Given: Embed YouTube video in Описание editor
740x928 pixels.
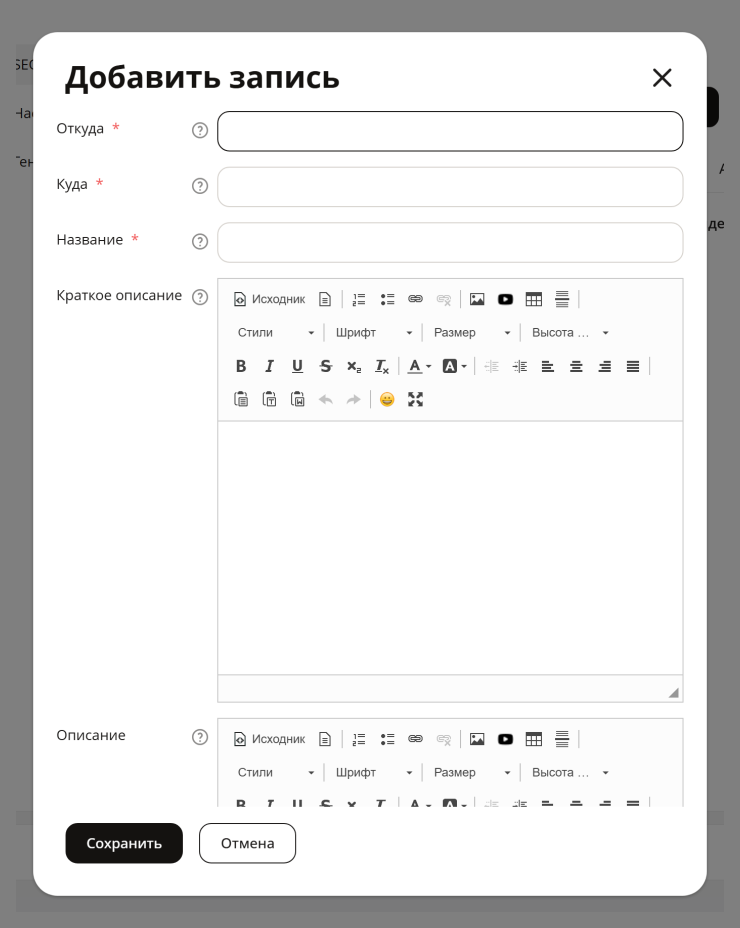Looking at the screenshot, I should (x=506, y=739).
